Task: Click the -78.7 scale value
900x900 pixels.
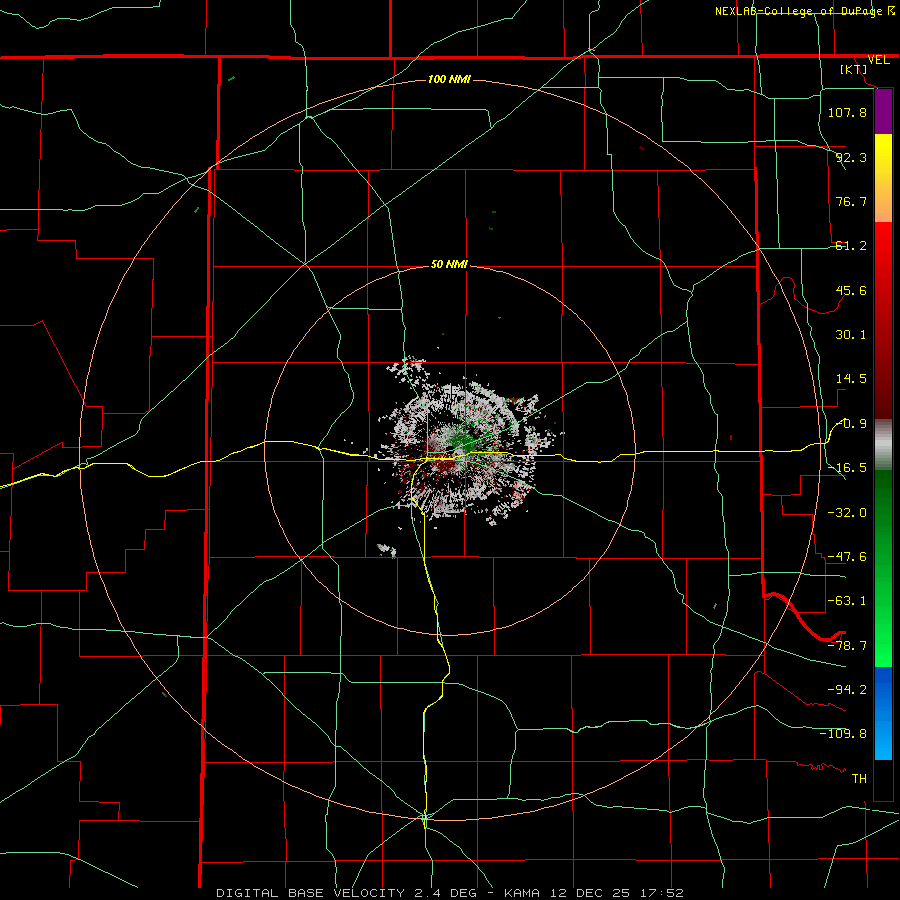Action: 847,646
